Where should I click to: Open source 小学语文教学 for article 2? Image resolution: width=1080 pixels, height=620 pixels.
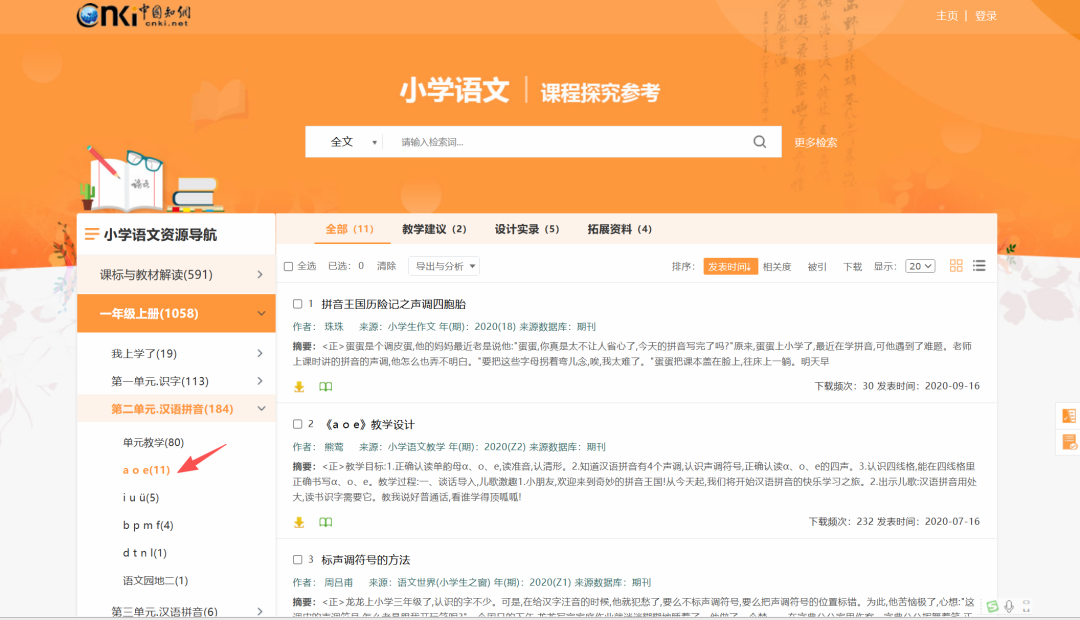(417, 446)
